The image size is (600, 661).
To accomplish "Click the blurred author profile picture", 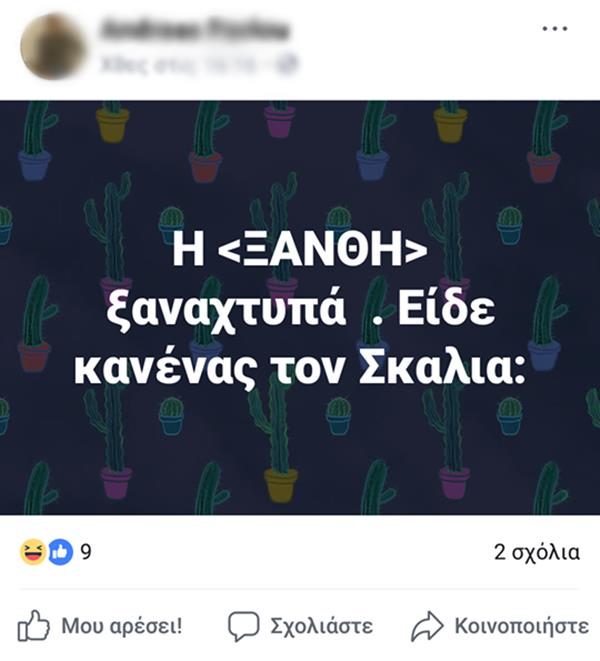I will [52, 46].
